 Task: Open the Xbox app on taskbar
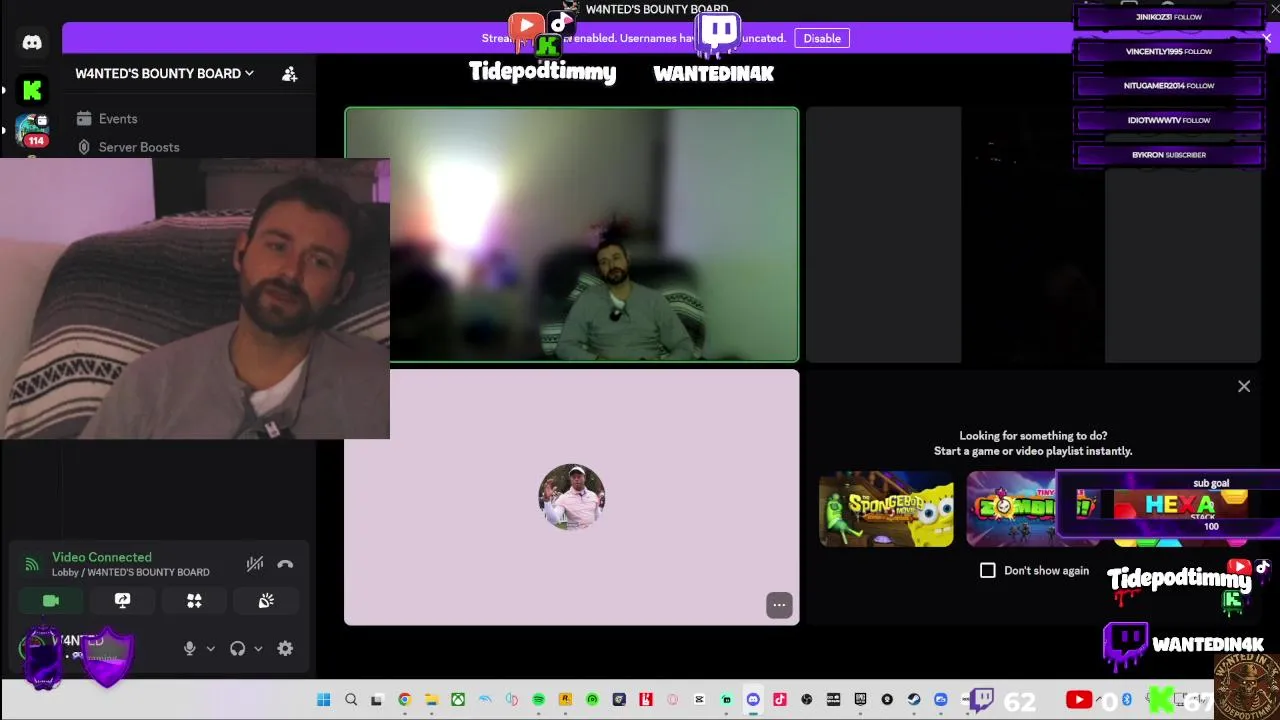coord(458,700)
